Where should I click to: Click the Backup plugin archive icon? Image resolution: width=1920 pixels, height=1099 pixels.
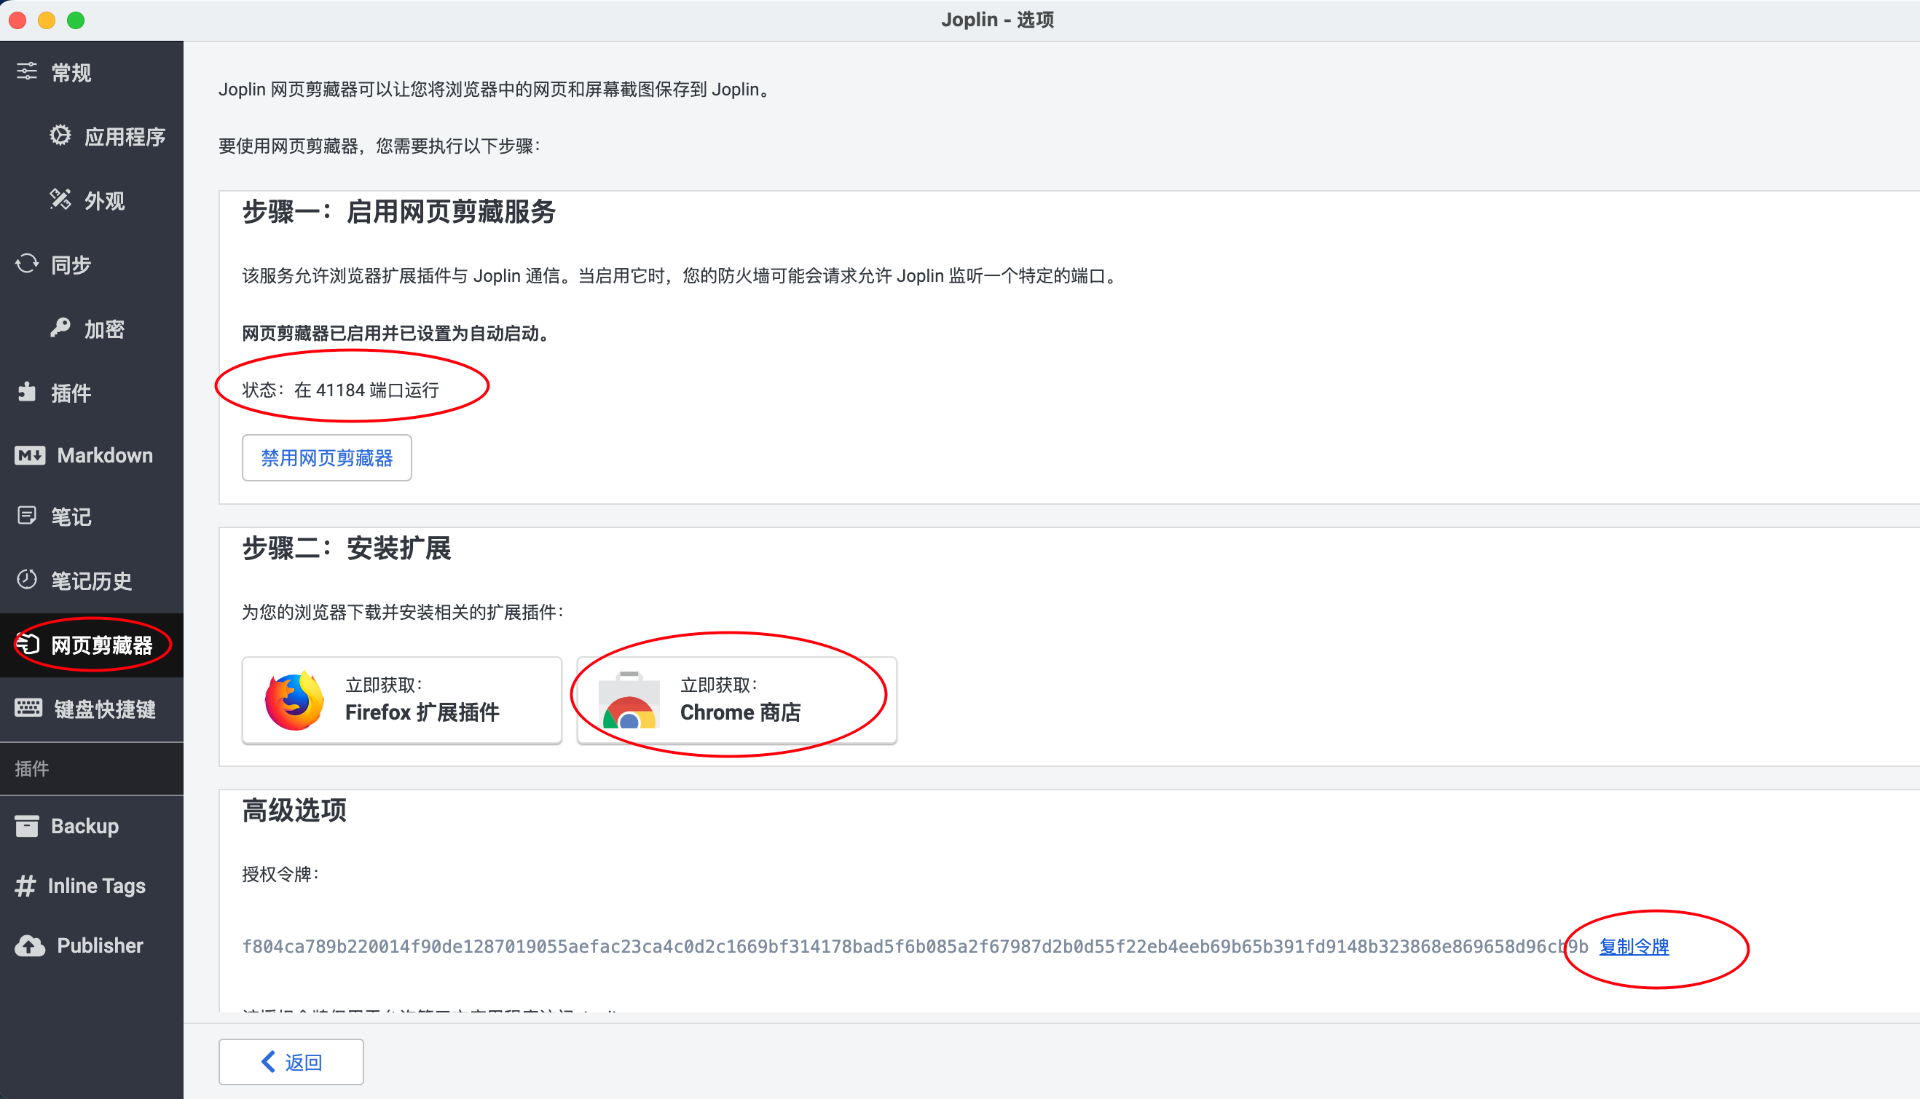pos(27,826)
